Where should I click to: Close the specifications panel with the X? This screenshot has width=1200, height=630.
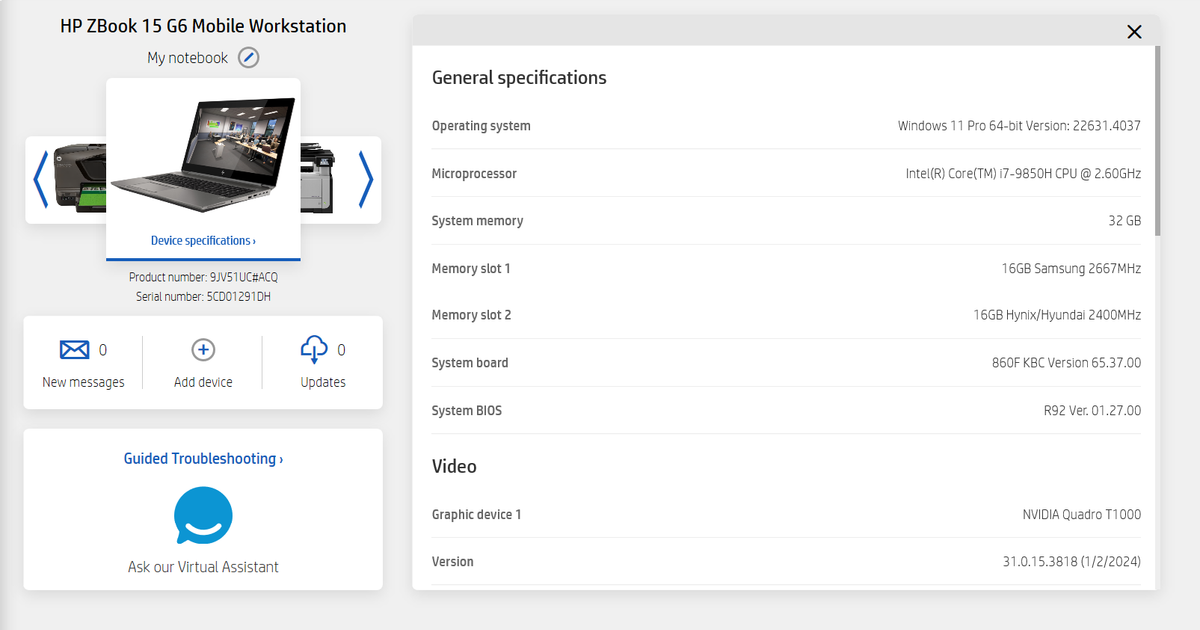click(1134, 32)
